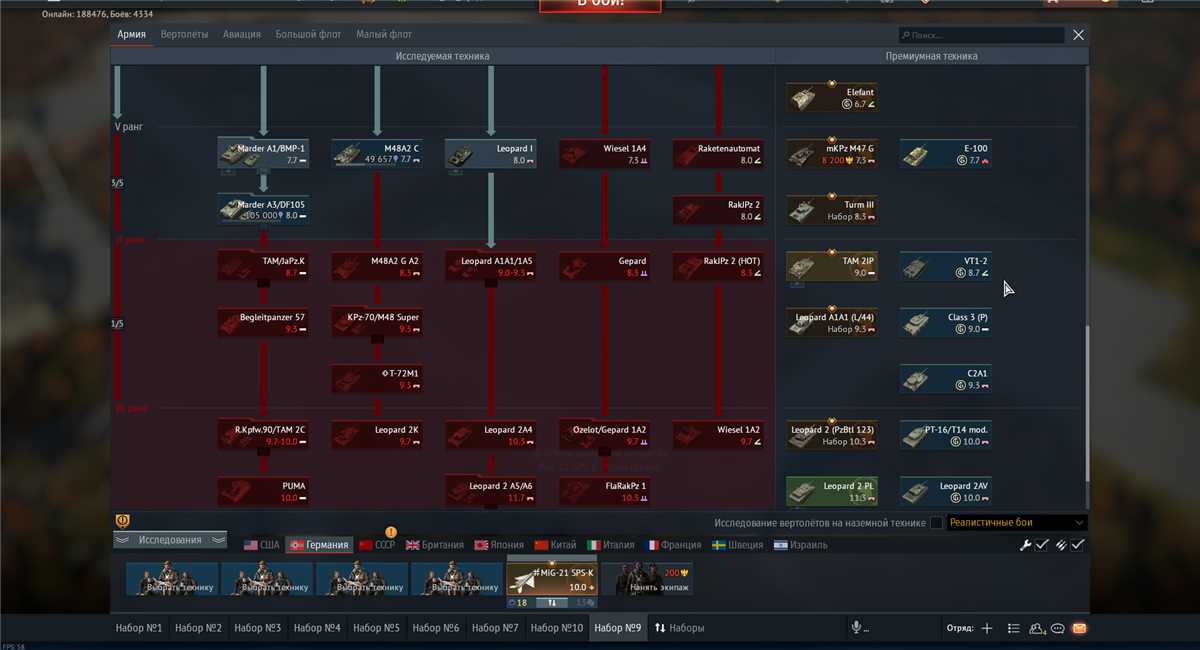Select the T-72M1 tank card
This screenshot has width=1200, height=650.
click(377, 378)
